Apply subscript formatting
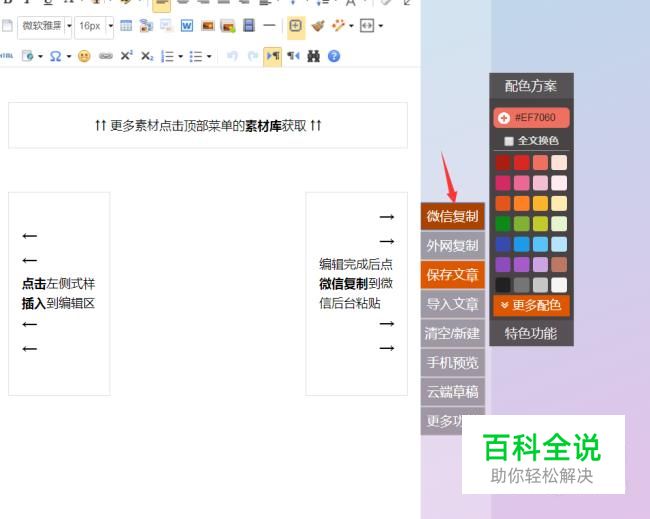This screenshot has height=519, width=650. coord(147,56)
